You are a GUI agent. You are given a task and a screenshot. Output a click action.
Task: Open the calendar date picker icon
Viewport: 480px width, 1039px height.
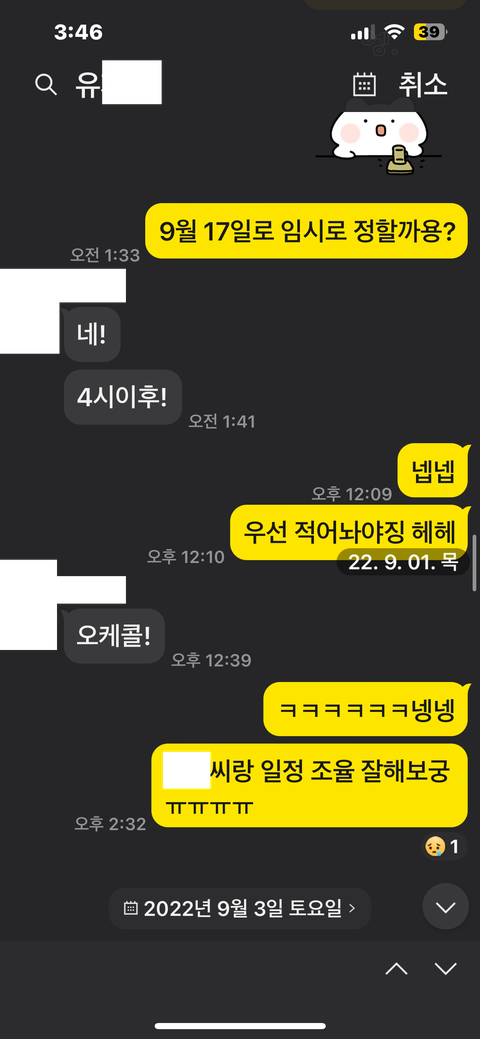pyautogui.click(x=364, y=85)
